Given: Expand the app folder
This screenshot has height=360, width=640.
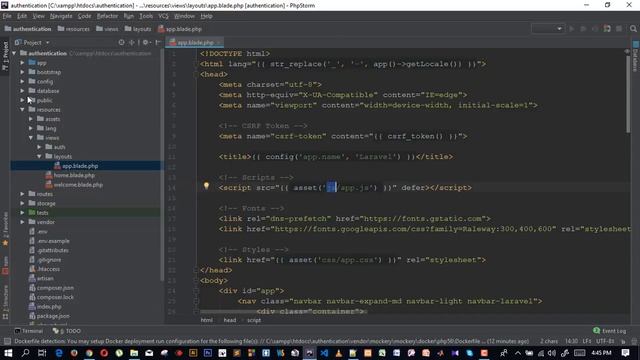Looking at the screenshot, I should pos(22,62).
